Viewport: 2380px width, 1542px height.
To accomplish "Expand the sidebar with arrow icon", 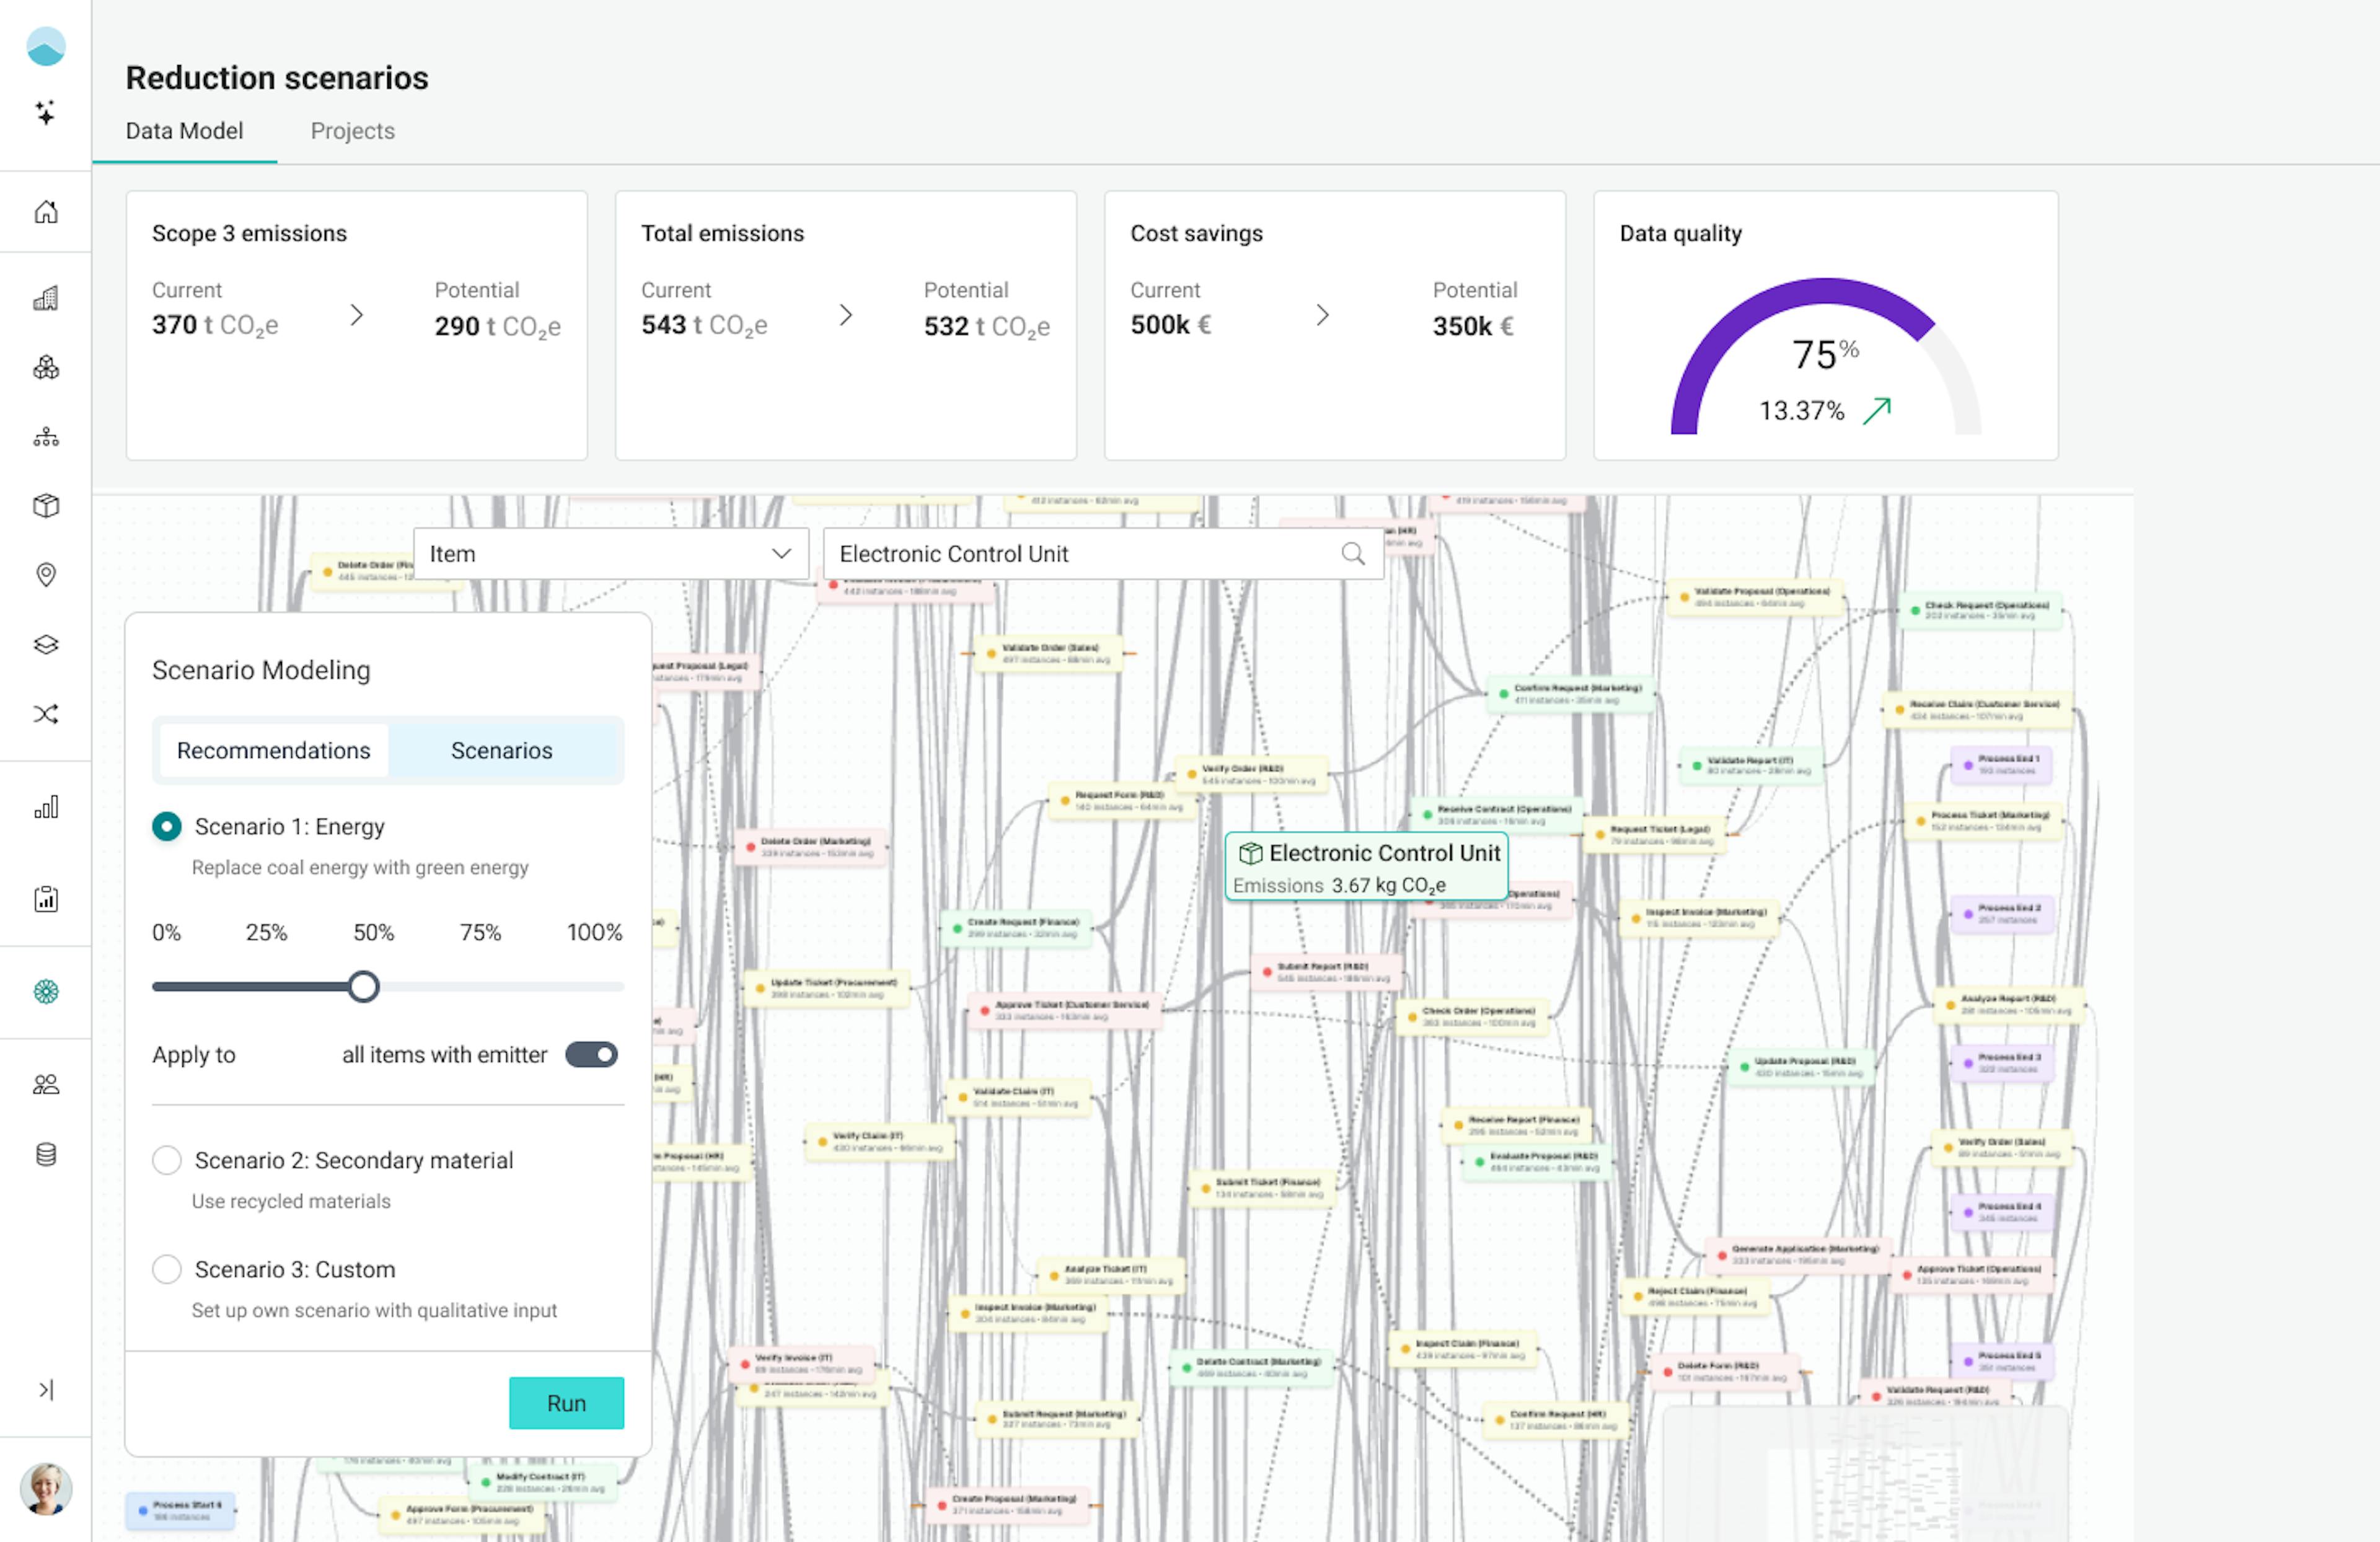I will tap(46, 1390).
